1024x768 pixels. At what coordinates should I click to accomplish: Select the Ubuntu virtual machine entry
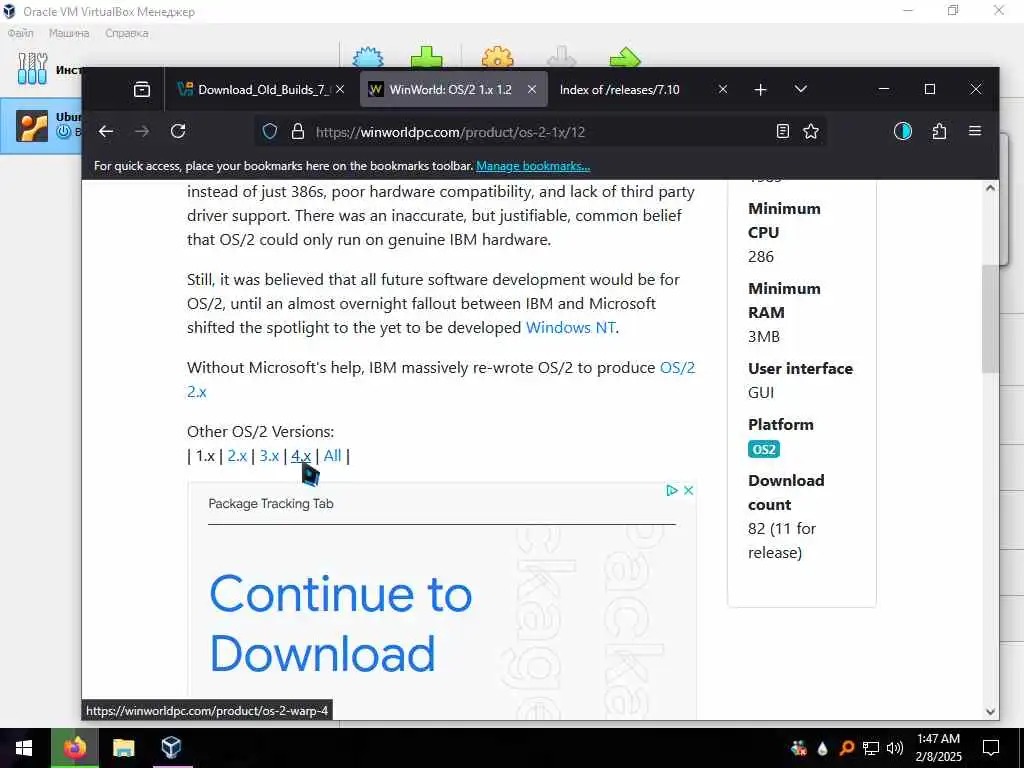click(x=40, y=126)
